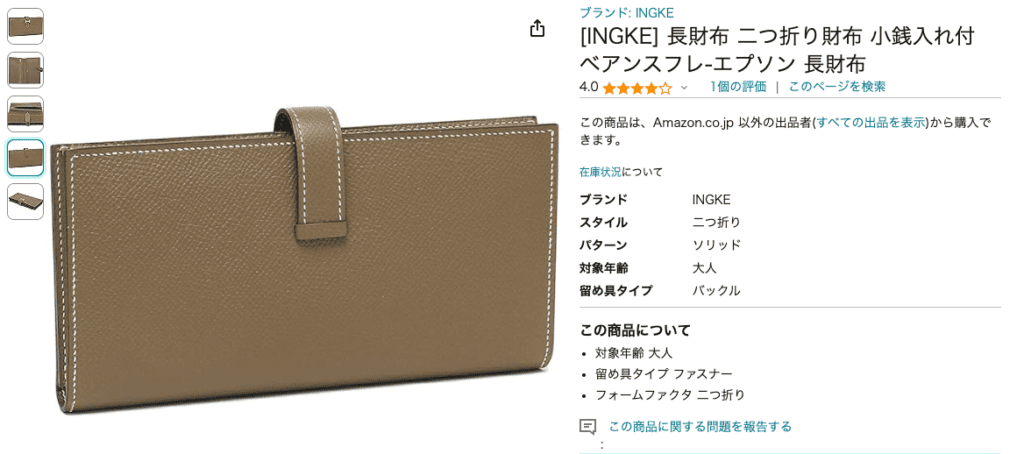Click the main wallet product image
This screenshot has width=1024, height=454.
(304, 257)
